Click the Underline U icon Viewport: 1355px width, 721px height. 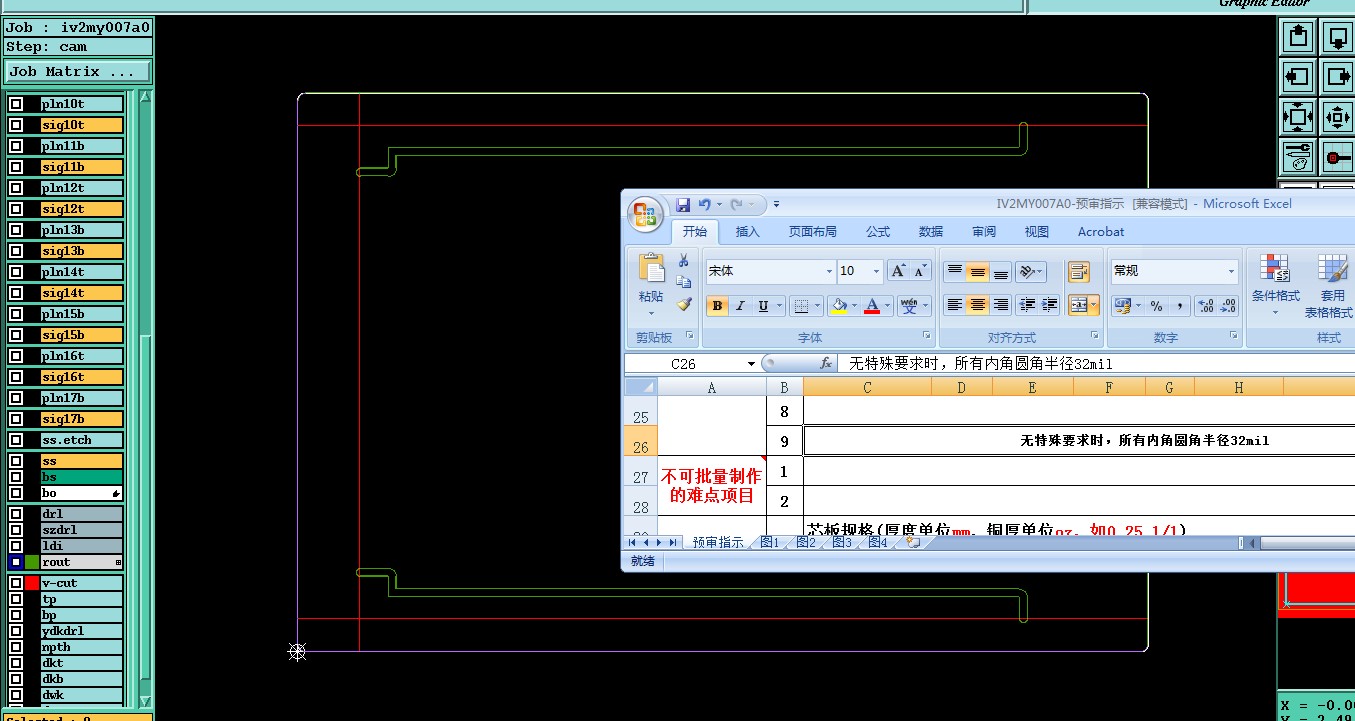(764, 306)
